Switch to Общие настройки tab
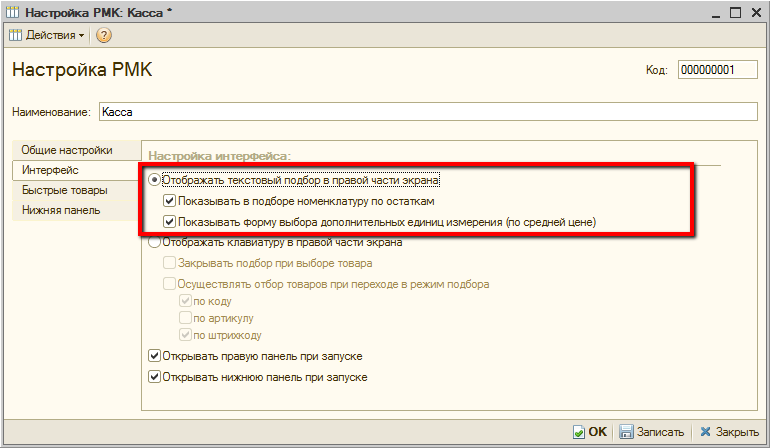The width and height of the screenshot is (770, 448). coord(67,150)
